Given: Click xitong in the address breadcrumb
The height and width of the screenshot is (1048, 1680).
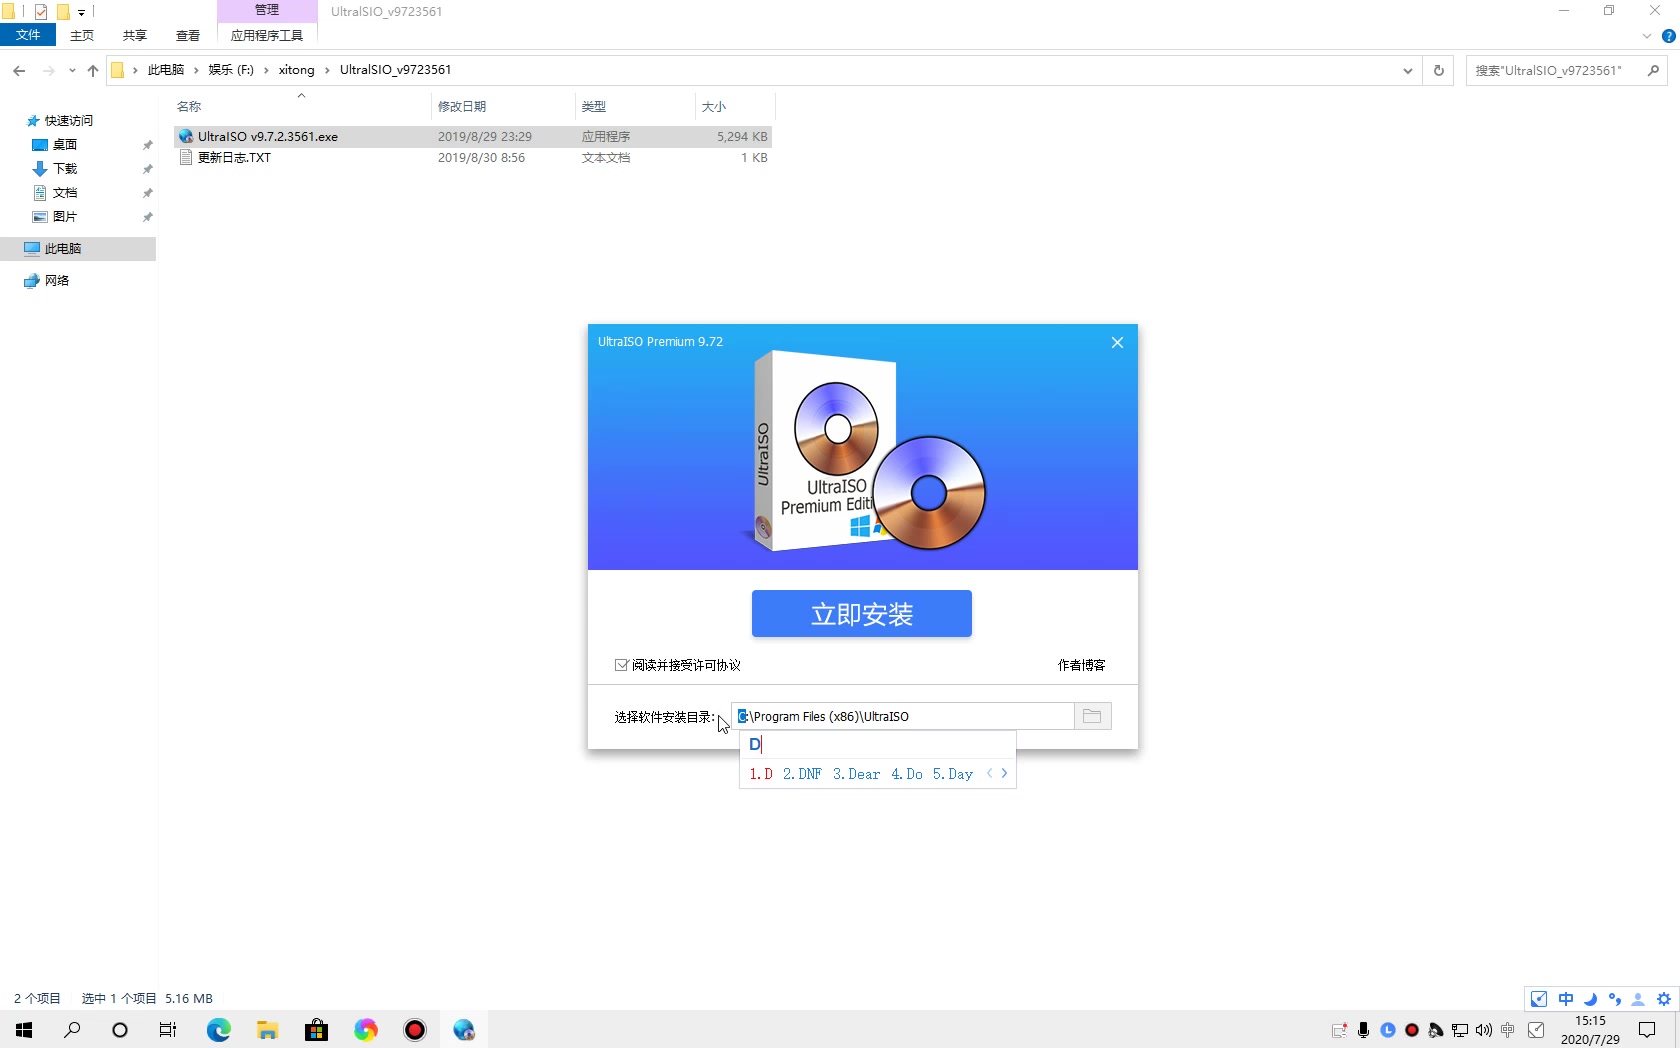Looking at the screenshot, I should pyautogui.click(x=297, y=70).
